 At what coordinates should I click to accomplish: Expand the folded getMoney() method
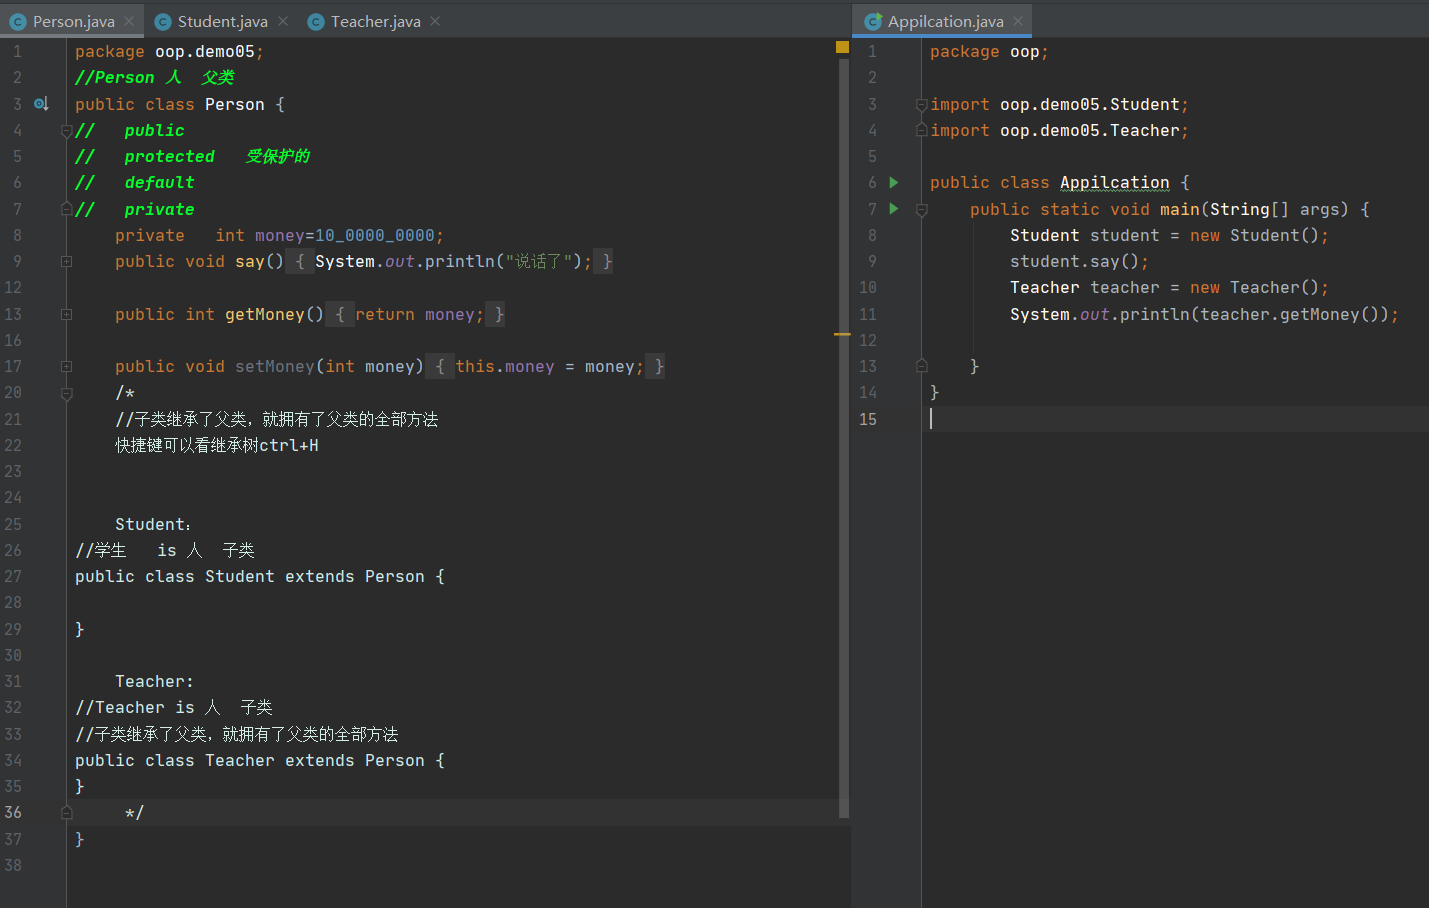click(66, 314)
